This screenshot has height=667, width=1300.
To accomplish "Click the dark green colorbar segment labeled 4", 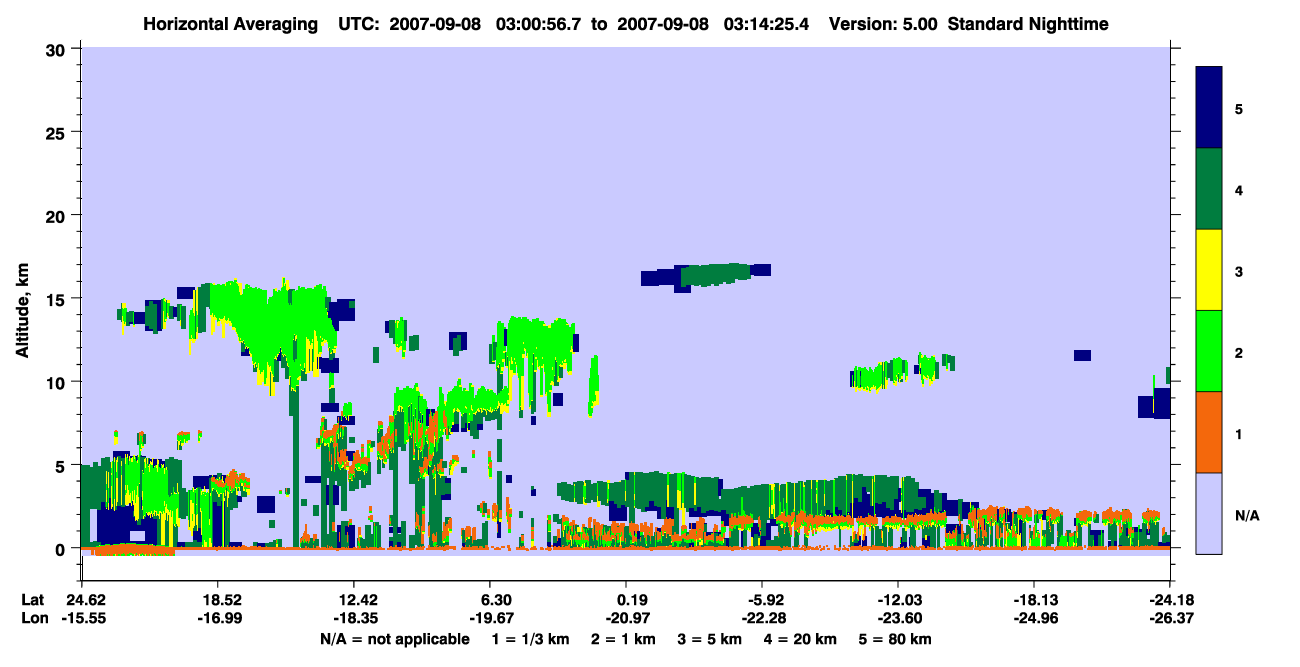I will point(1209,189).
